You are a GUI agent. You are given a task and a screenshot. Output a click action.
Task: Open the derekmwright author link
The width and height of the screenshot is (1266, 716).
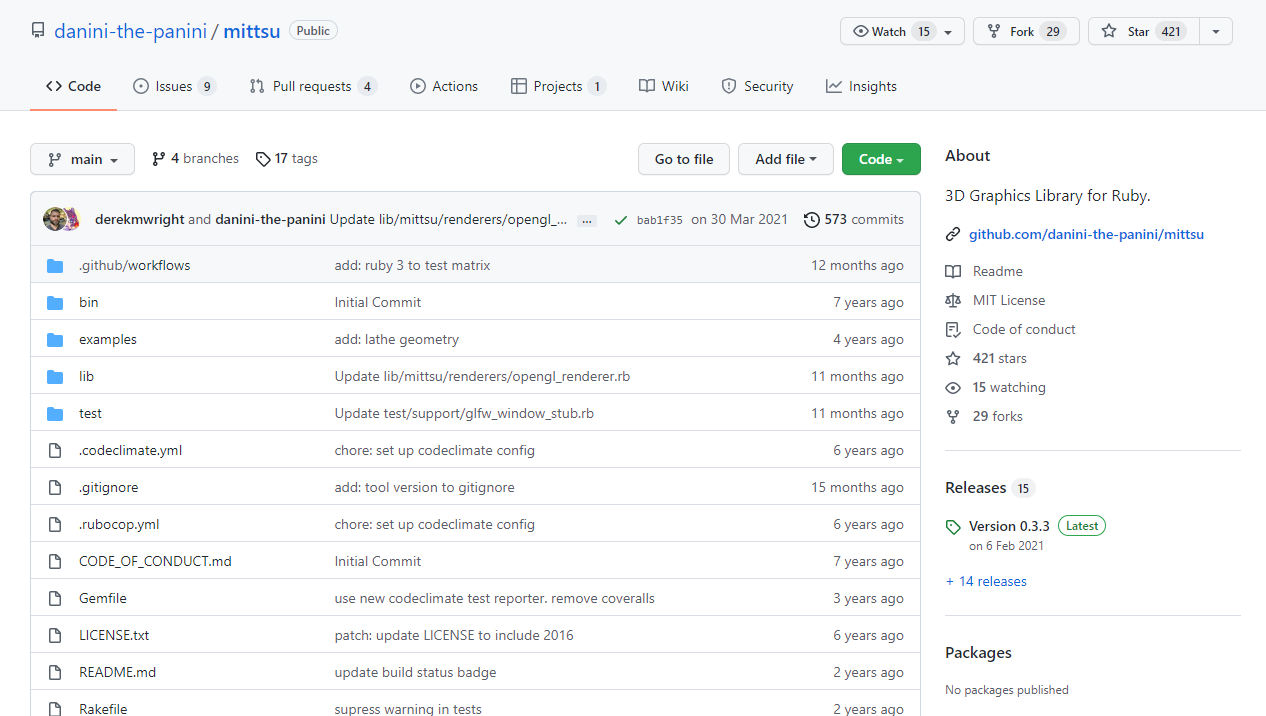[139, 219]
